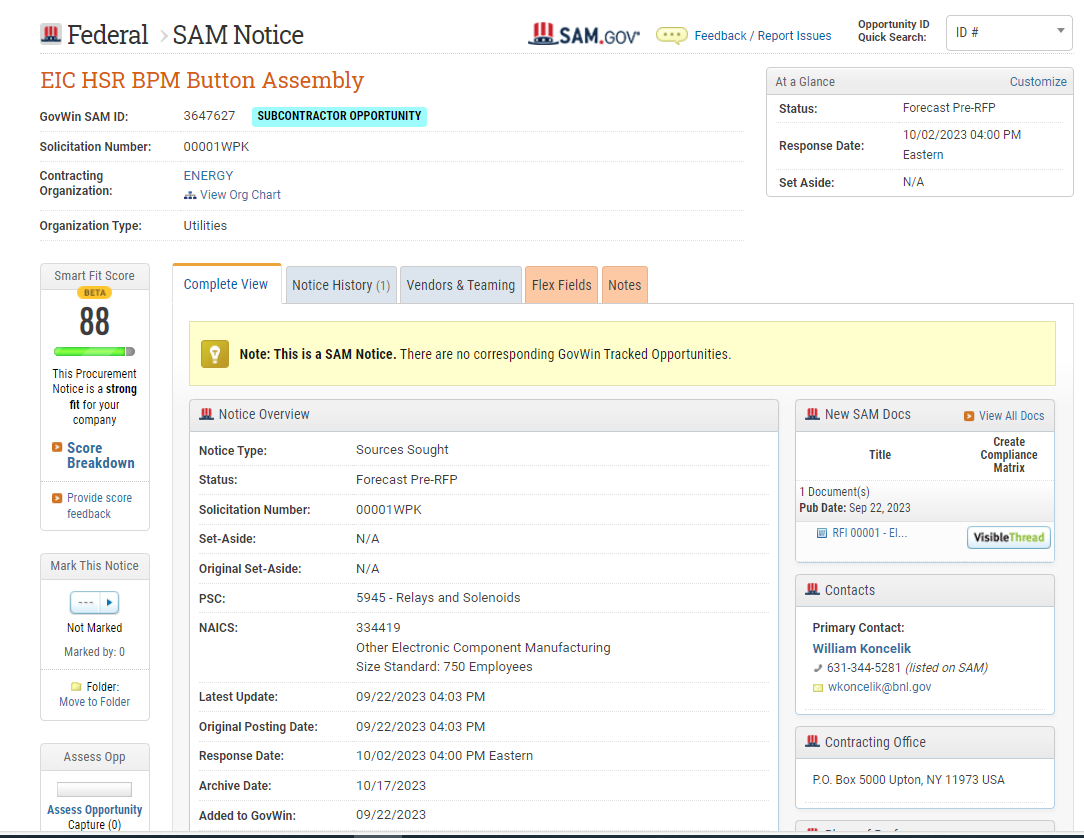1084x838 pixels.
Task: Select the Flex Fields tab
Action: (561, 285)
